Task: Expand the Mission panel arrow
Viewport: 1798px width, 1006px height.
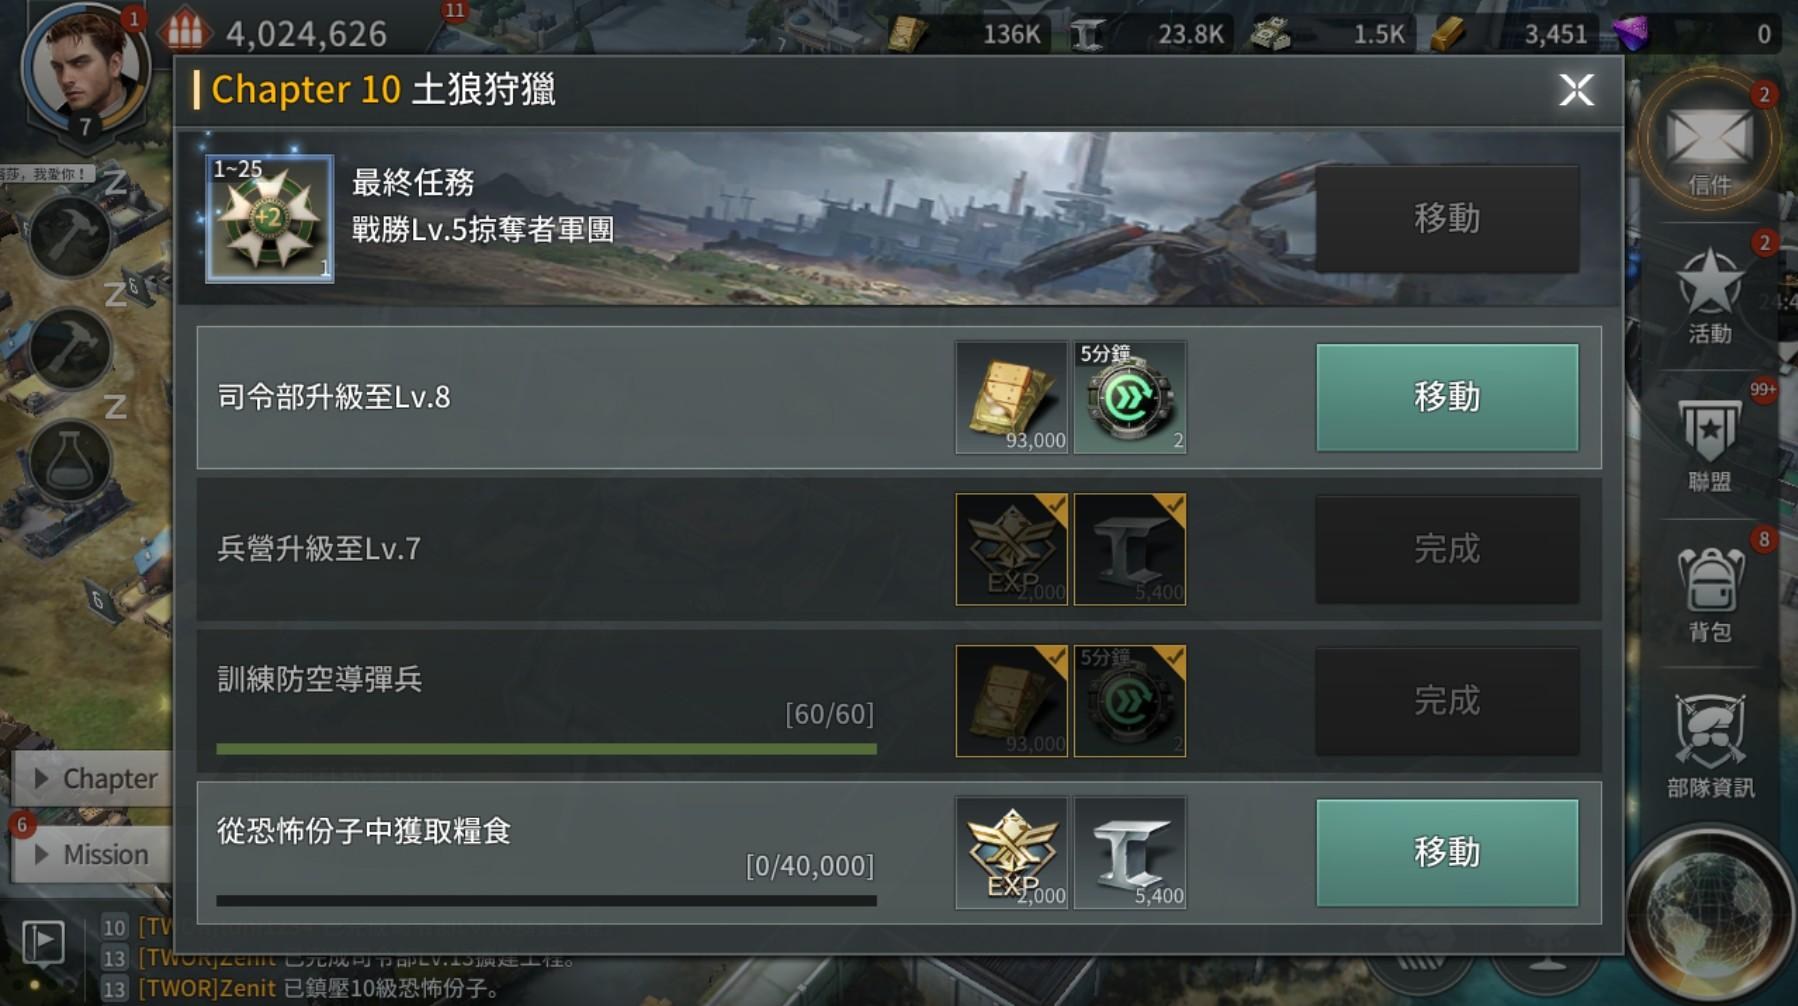Action: [41, 854]
